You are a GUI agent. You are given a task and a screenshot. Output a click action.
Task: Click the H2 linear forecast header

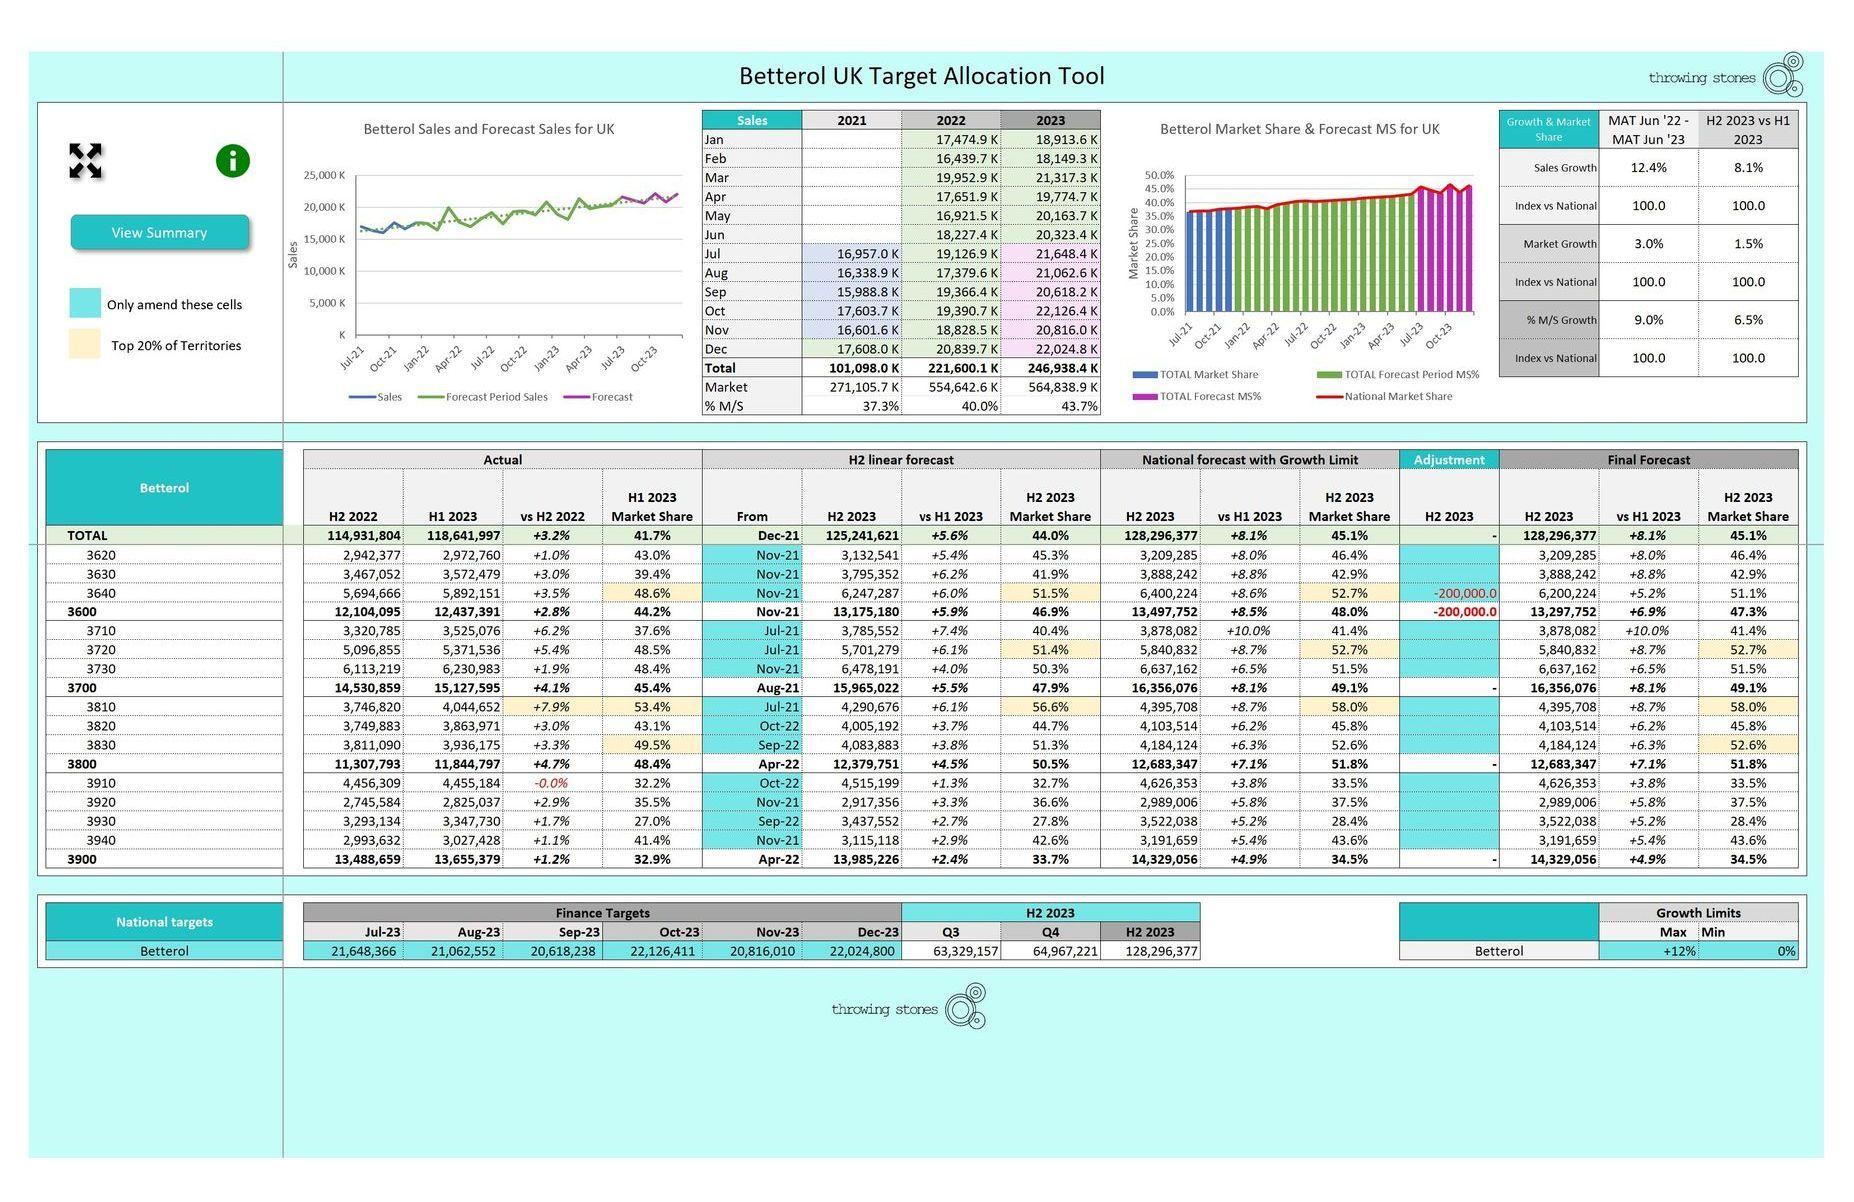[901, 460]
